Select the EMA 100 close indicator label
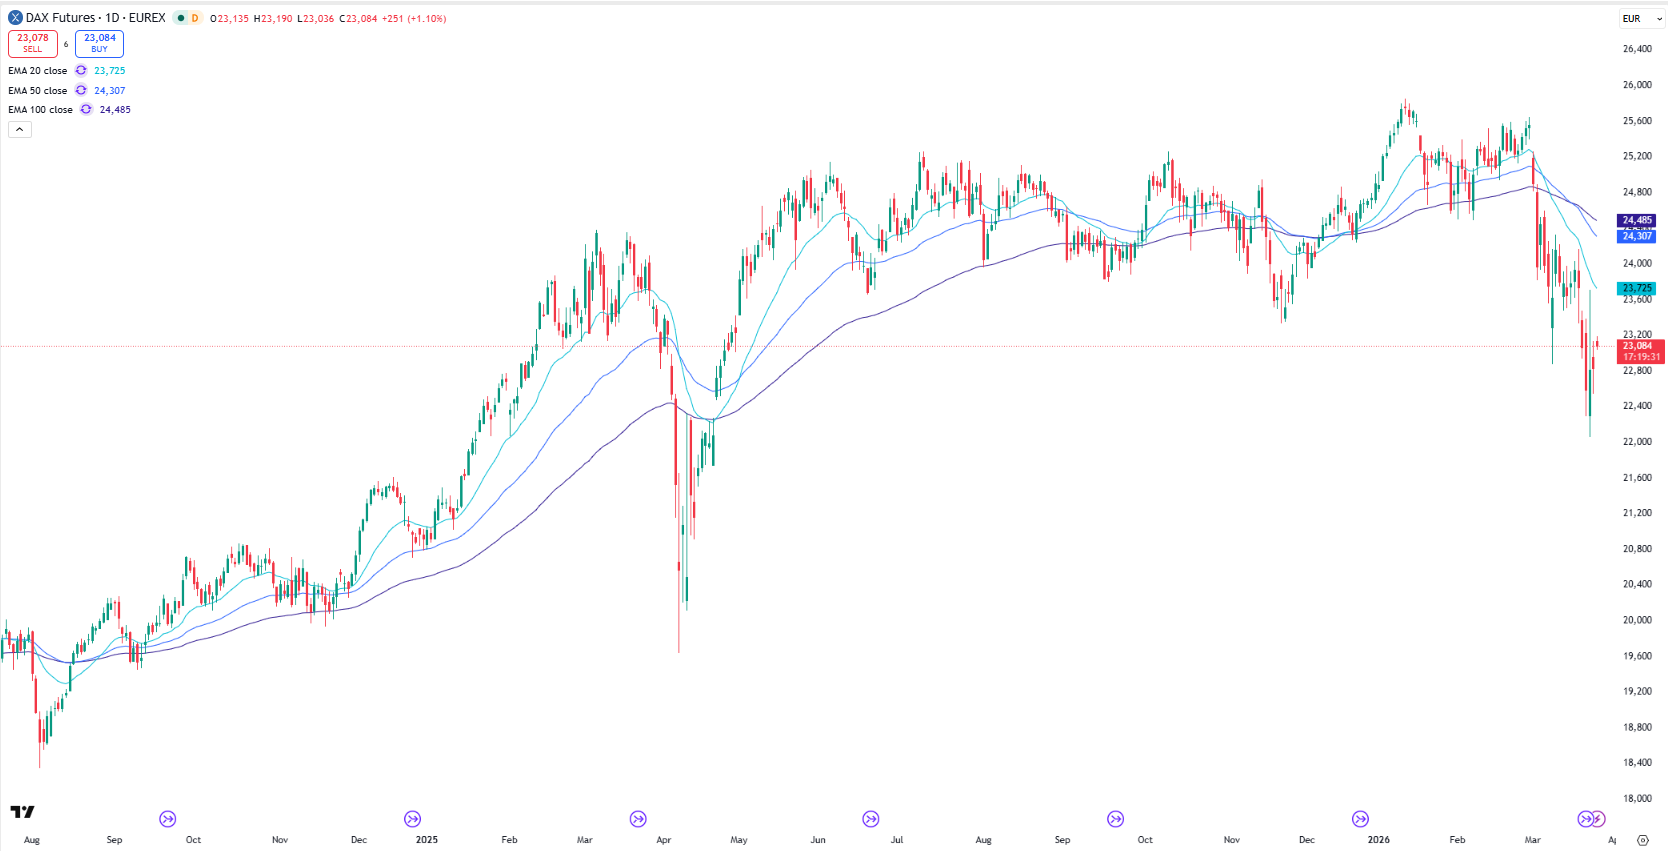1668x851 pixels. click(x=40, y=110)
